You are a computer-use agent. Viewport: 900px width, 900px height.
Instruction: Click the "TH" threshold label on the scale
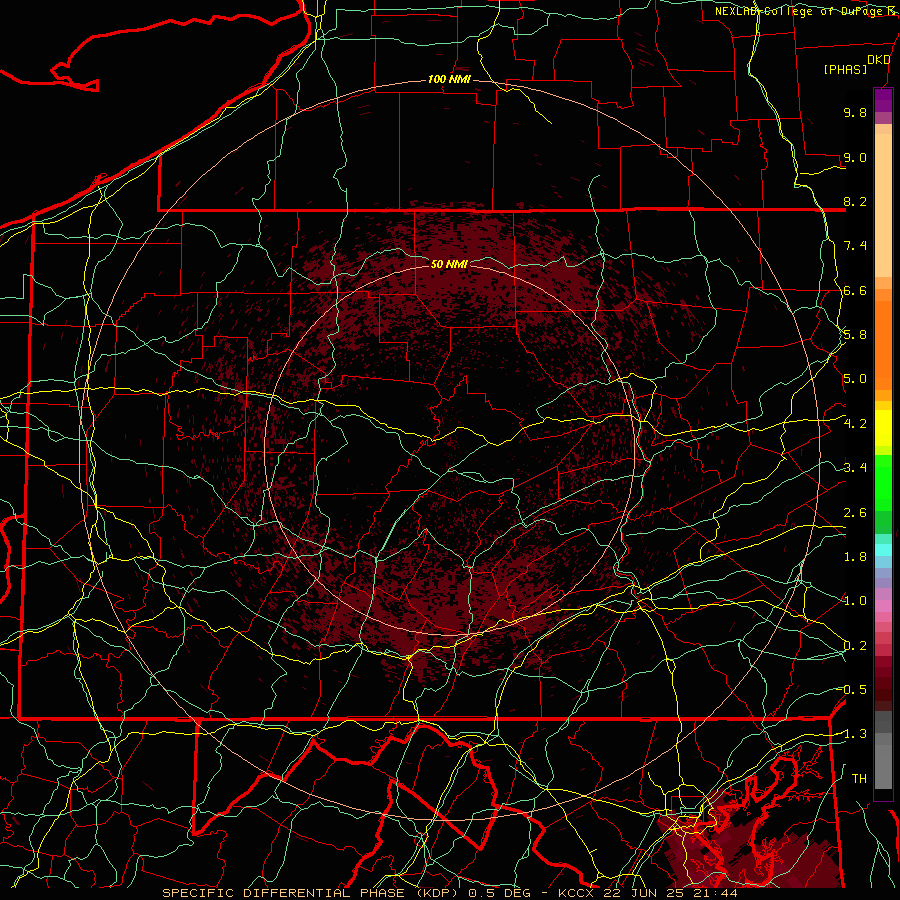pos(859,779)
